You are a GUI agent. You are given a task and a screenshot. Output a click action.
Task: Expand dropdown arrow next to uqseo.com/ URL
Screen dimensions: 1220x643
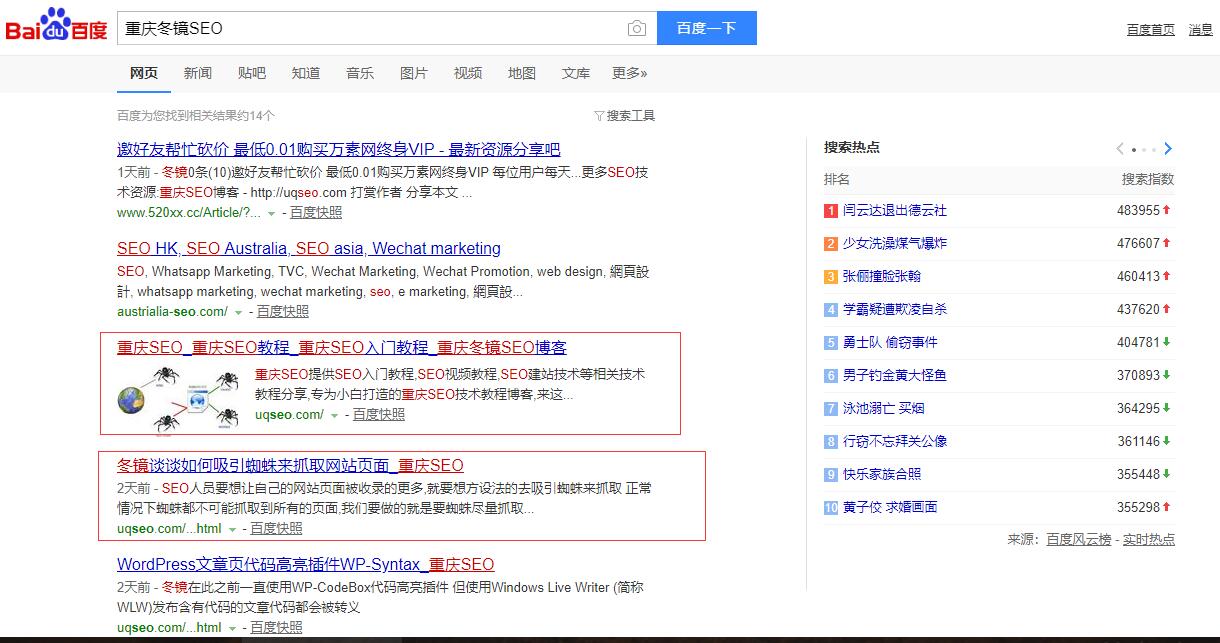pos(334,415)
